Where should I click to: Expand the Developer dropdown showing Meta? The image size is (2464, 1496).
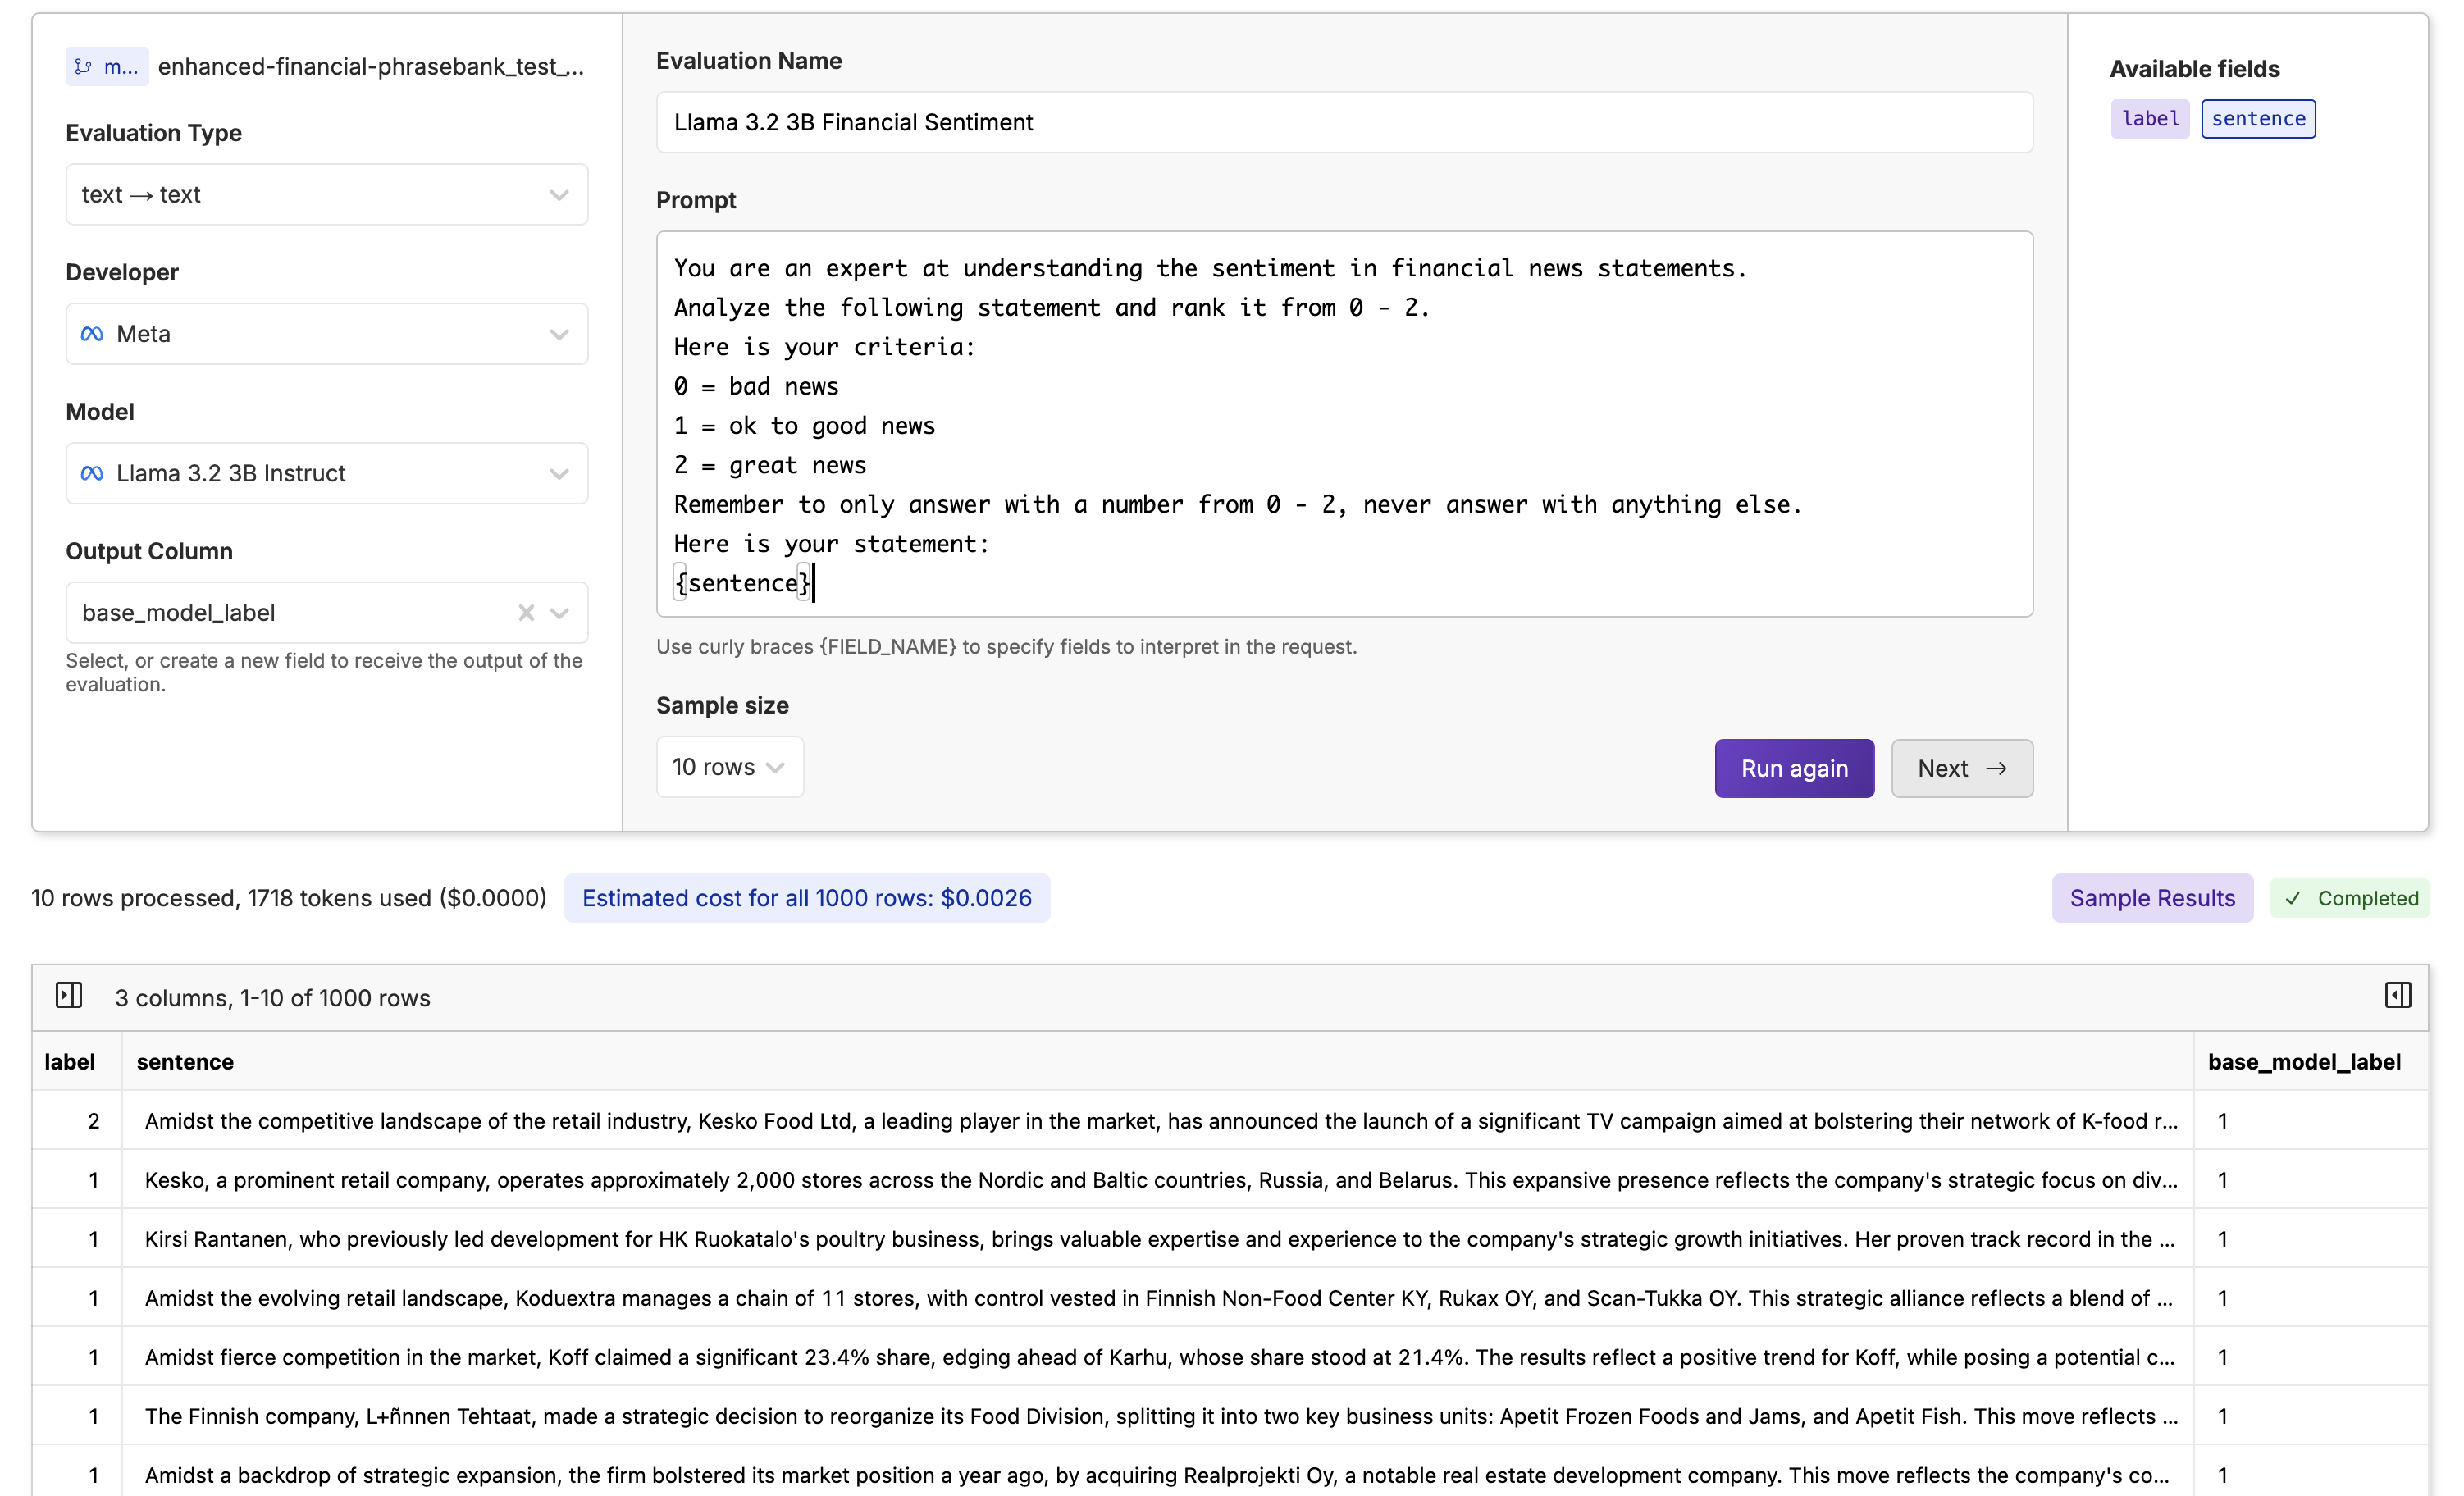(326, 334)
